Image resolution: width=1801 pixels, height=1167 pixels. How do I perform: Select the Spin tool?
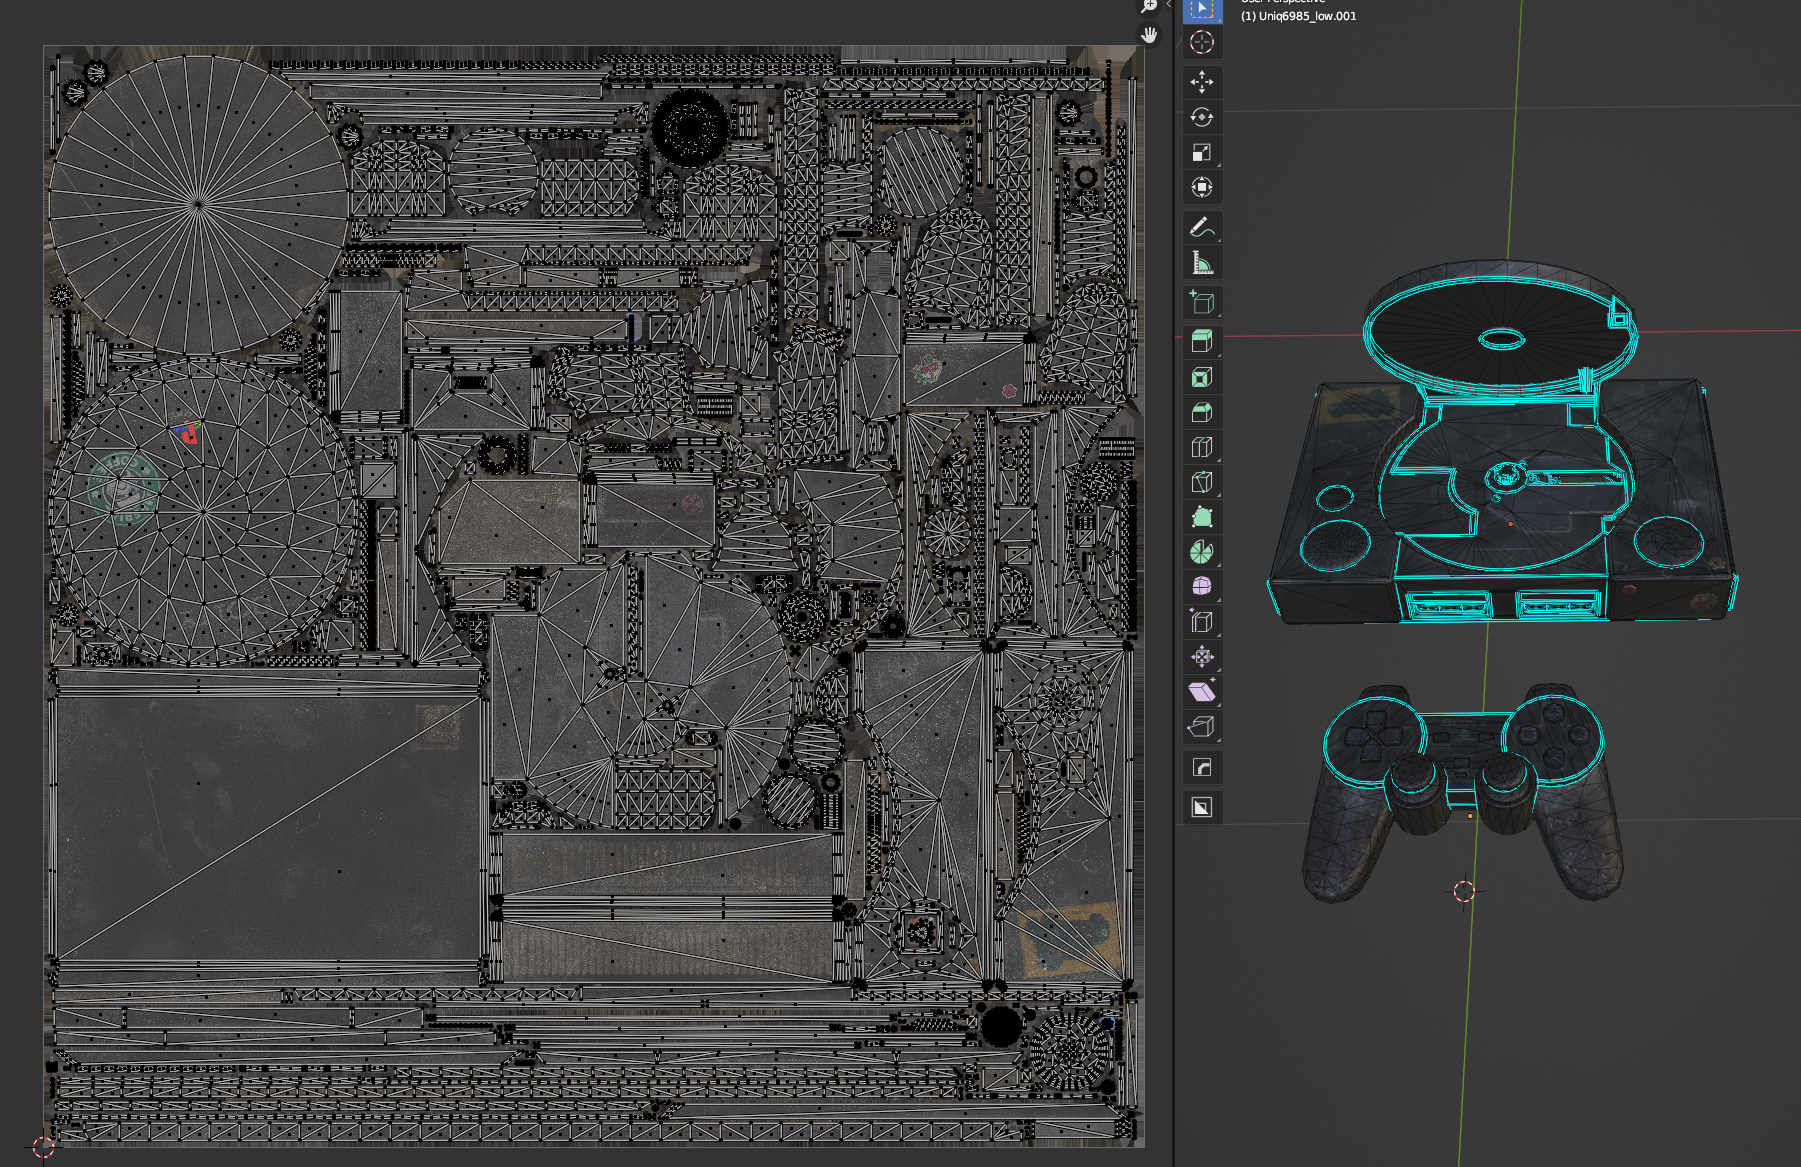pos(1202,552)
